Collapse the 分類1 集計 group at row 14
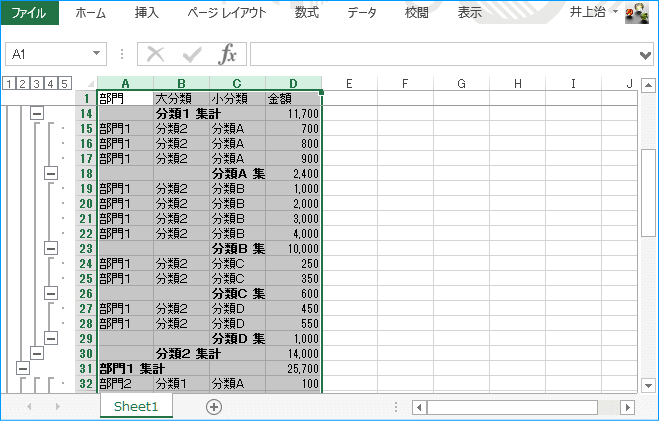This screenshot has width=659, height=421. (37, 113)
